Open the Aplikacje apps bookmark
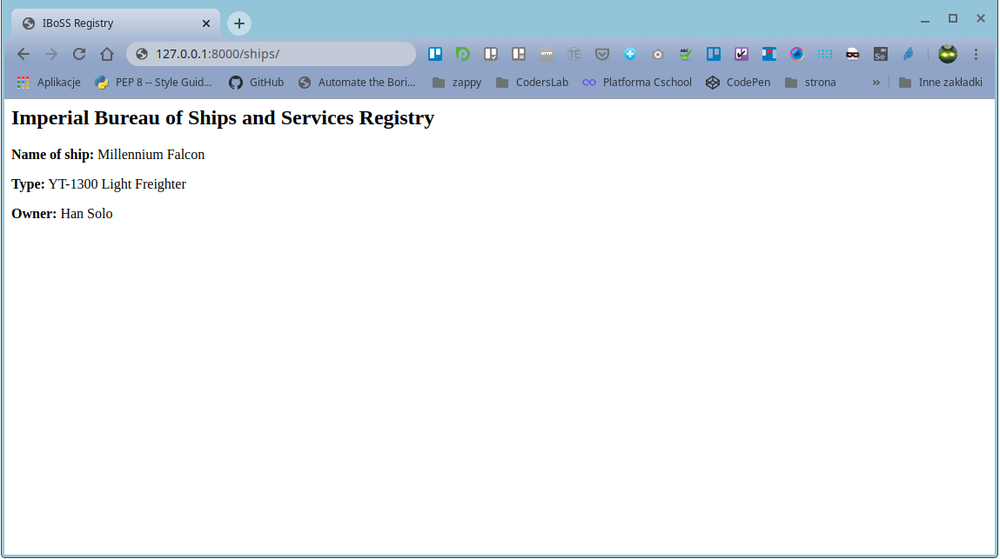Image resolution: width=1000 pixels, height=559 pixels. 49,82
